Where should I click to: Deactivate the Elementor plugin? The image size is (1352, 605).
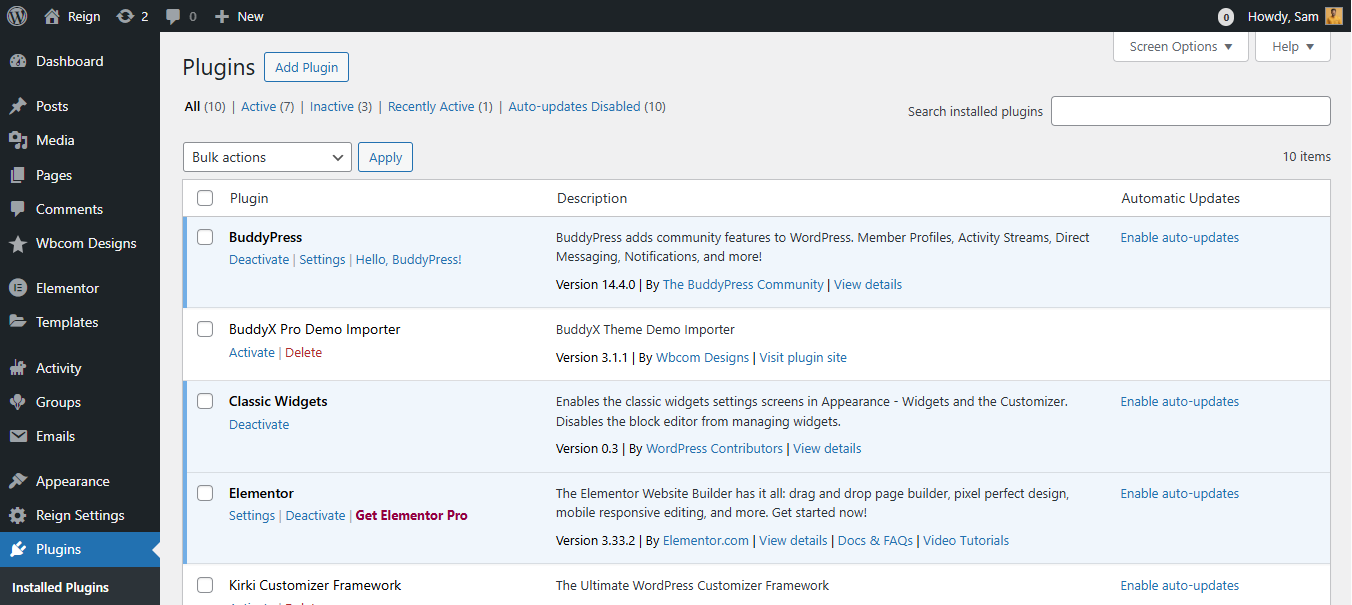pos(315,515)
